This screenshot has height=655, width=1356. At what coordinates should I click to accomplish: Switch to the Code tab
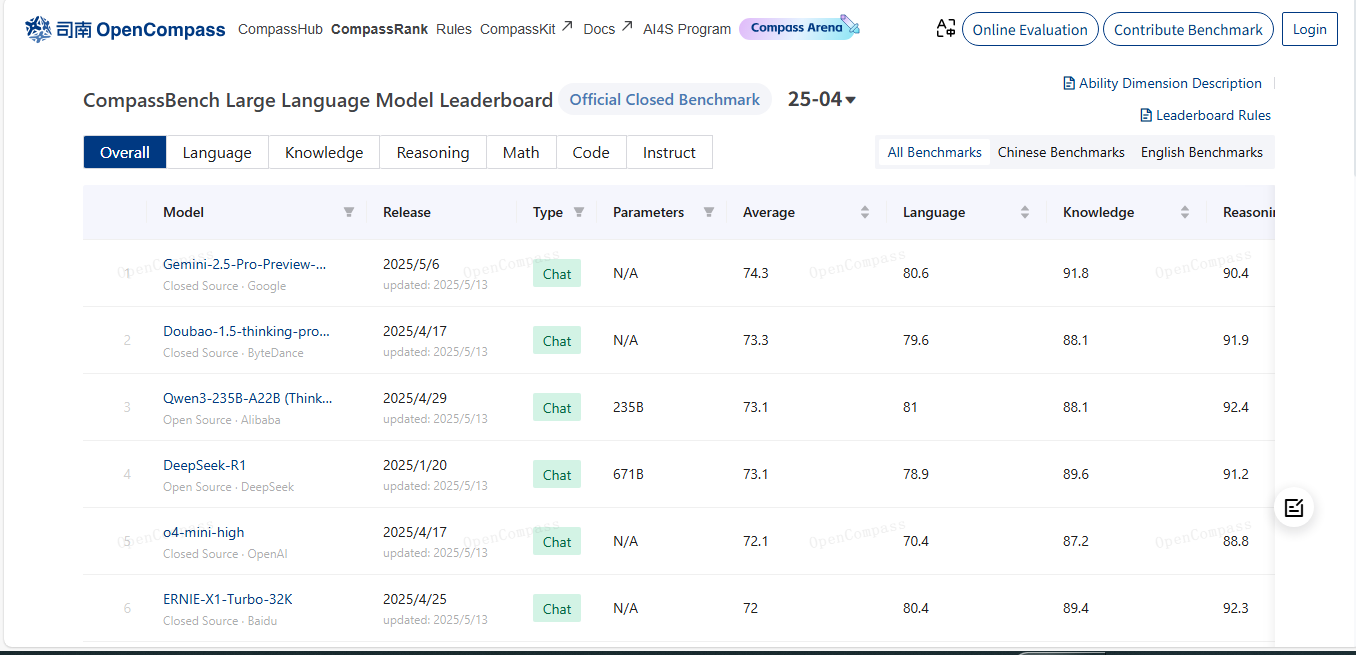point(591,152)
